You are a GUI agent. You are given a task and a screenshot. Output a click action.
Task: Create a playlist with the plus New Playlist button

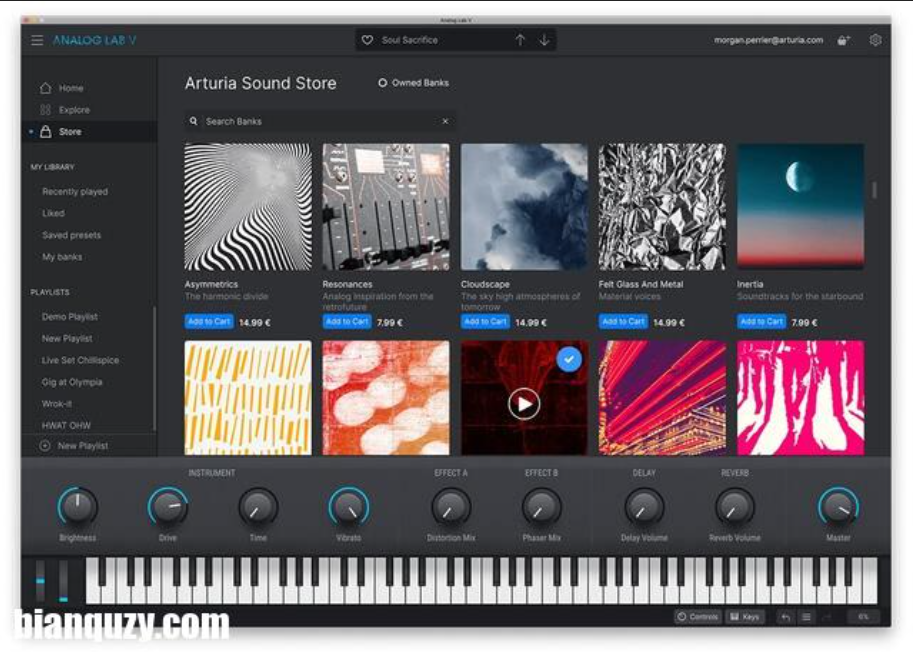point(74,445)
